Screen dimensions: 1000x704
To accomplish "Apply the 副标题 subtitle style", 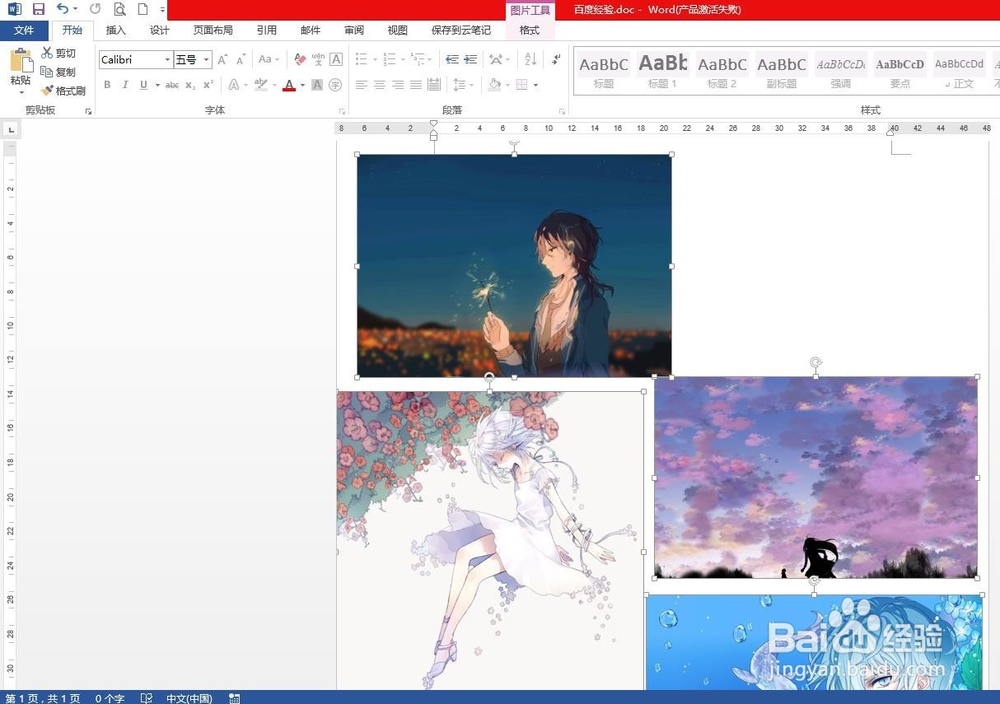I will pos(781,71).
